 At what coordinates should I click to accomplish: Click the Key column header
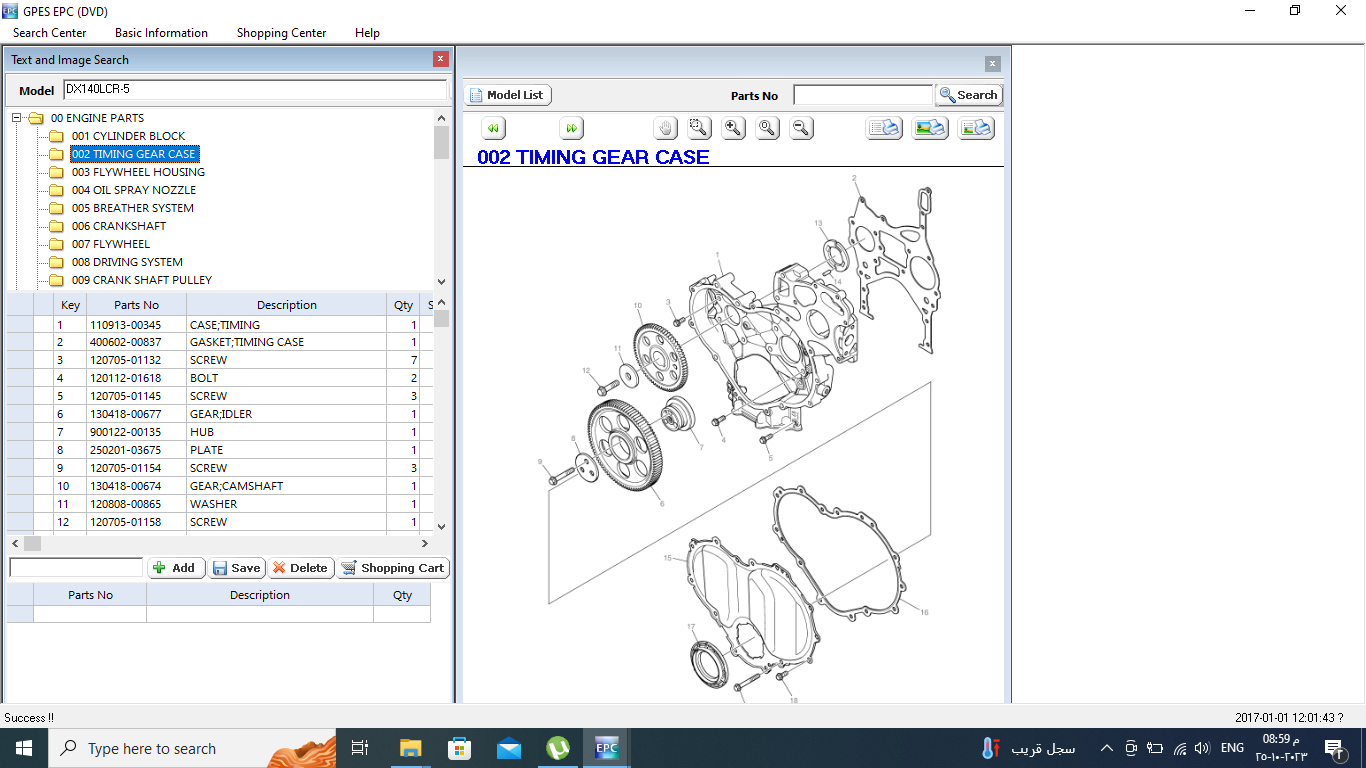(x=70, y=305)
